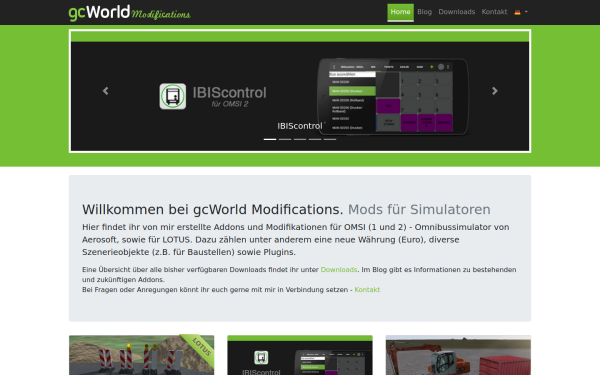Open the IBIScontrol card thumbnail
Viewport: 600px width, 375px height.
[x=300, y=355]
